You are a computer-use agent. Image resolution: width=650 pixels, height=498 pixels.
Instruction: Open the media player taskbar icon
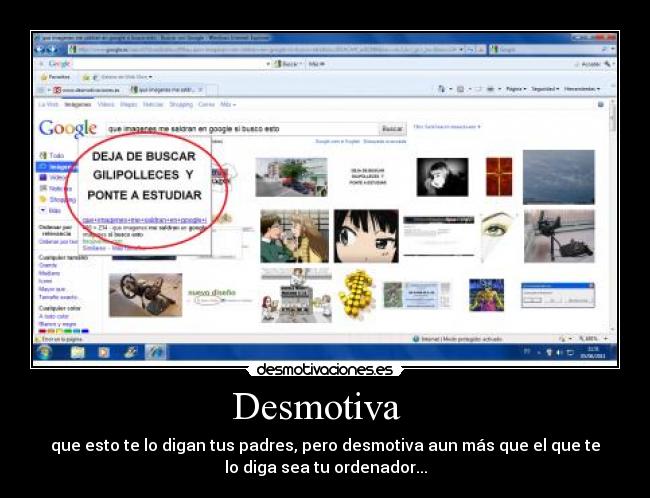[x=104, y=352]
